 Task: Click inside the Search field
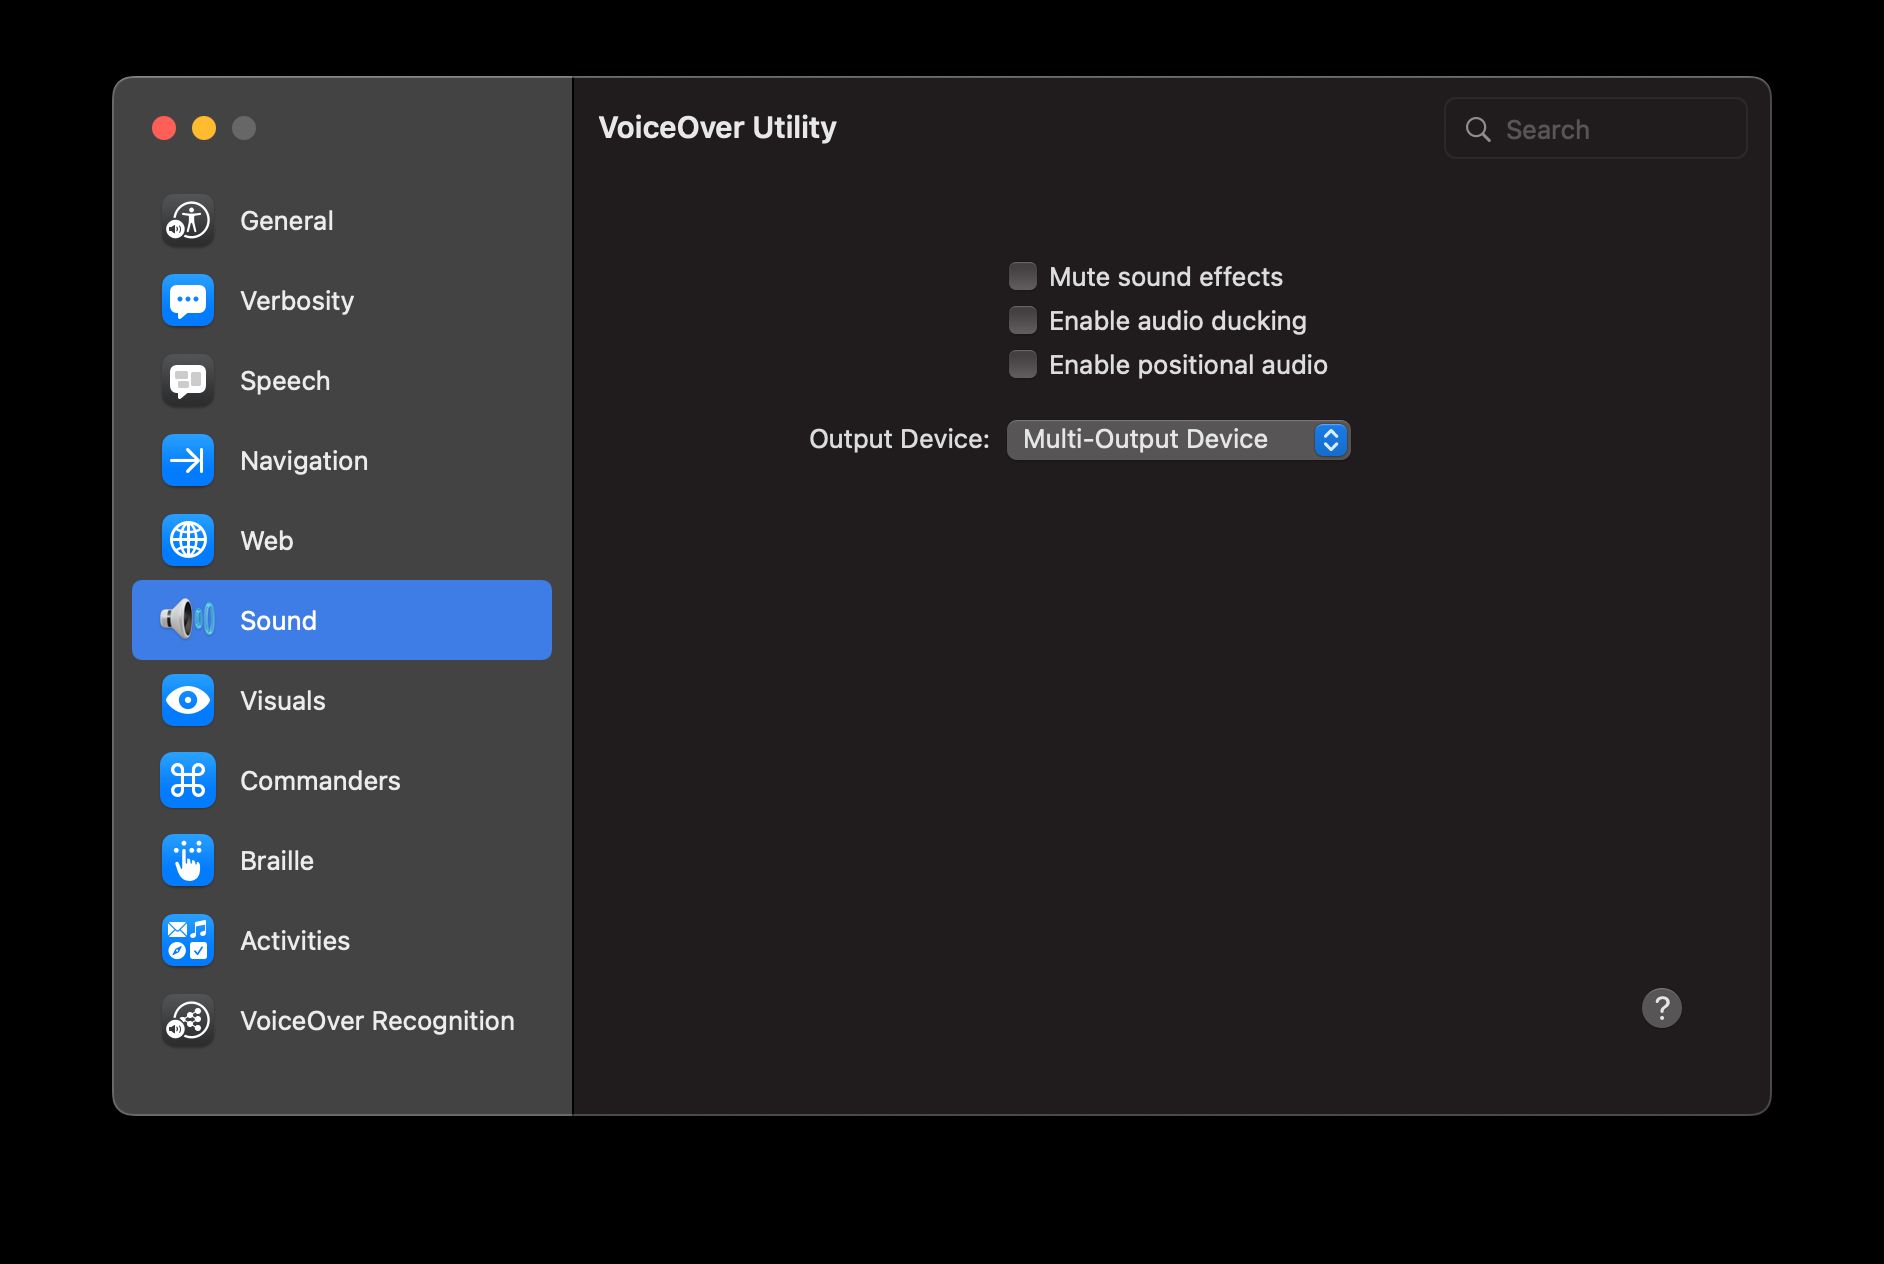(x=1597, y=128)
